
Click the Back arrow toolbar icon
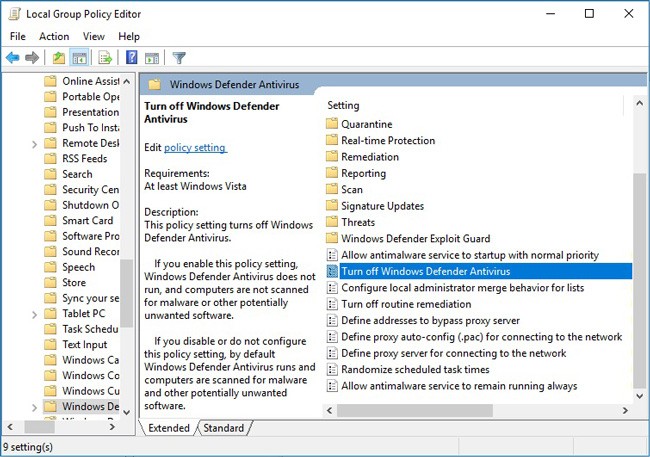tap(13, 58)
